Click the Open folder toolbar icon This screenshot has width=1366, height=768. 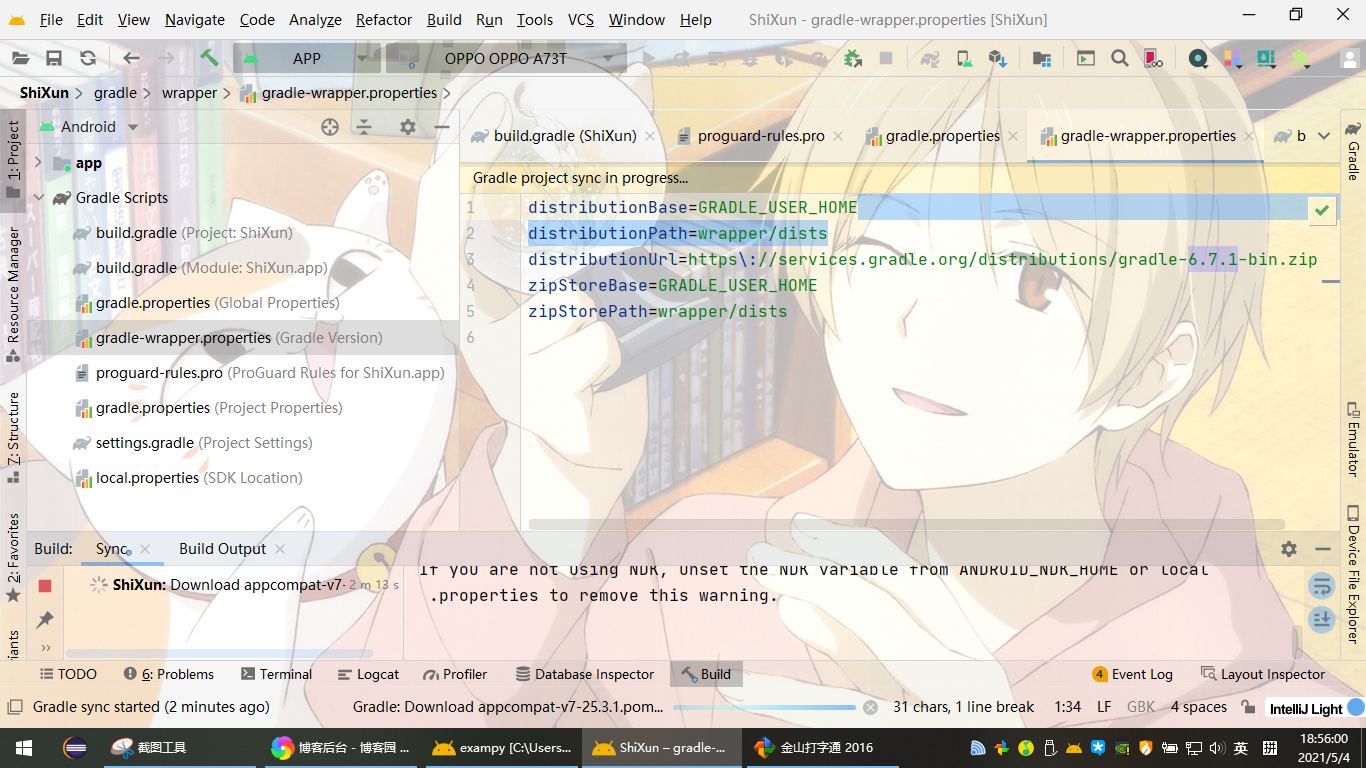tap(20, 59)
